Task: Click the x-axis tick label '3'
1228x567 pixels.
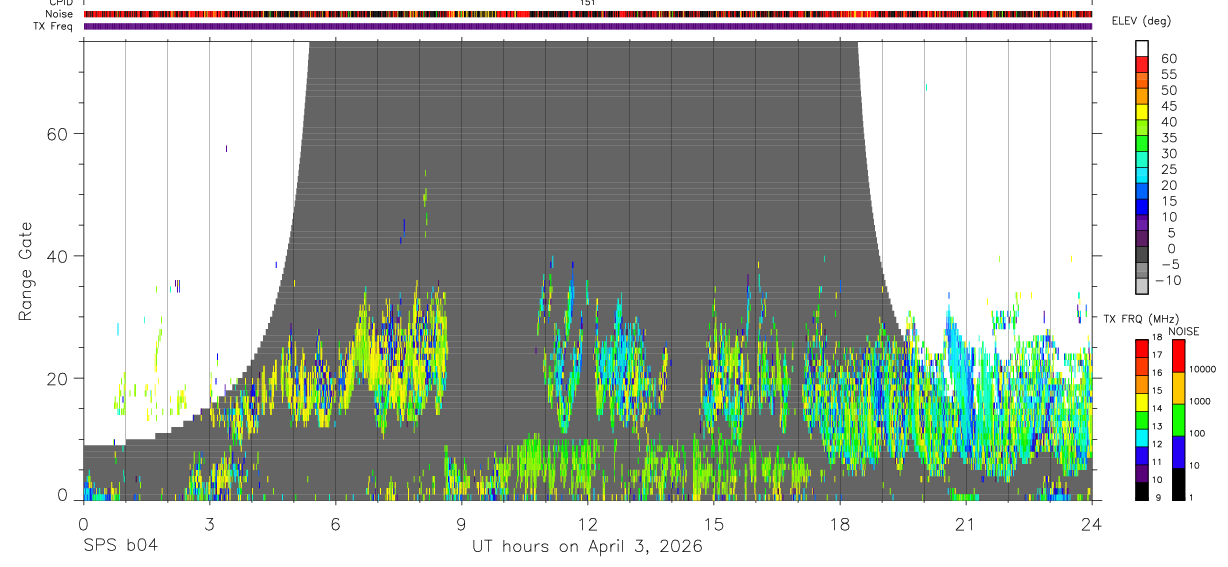Action: click(x=209, y=524)
